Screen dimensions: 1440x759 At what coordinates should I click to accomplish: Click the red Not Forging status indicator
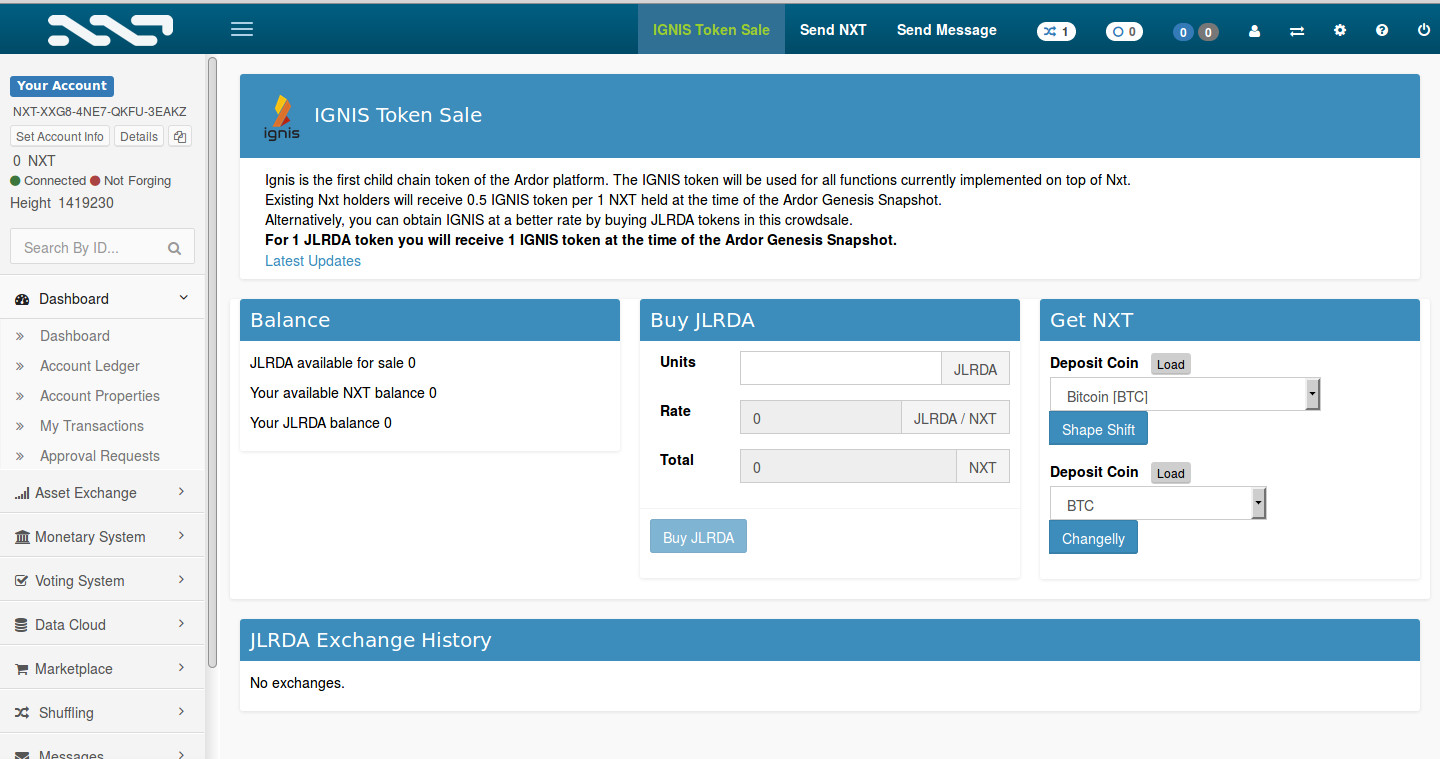pos(95,181)
